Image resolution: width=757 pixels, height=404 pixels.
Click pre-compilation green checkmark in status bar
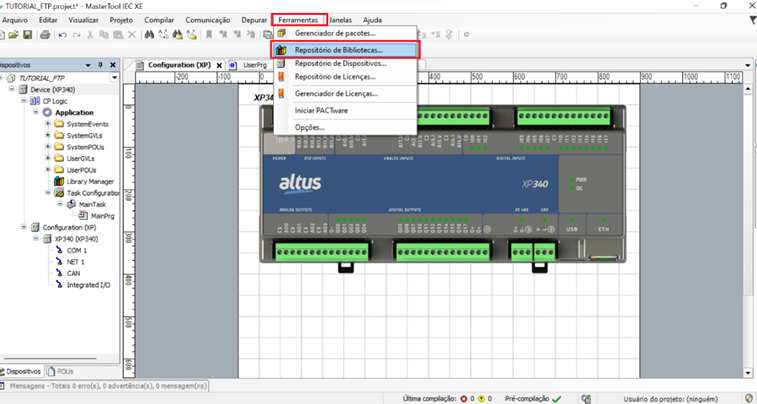[x=557, y=399]
